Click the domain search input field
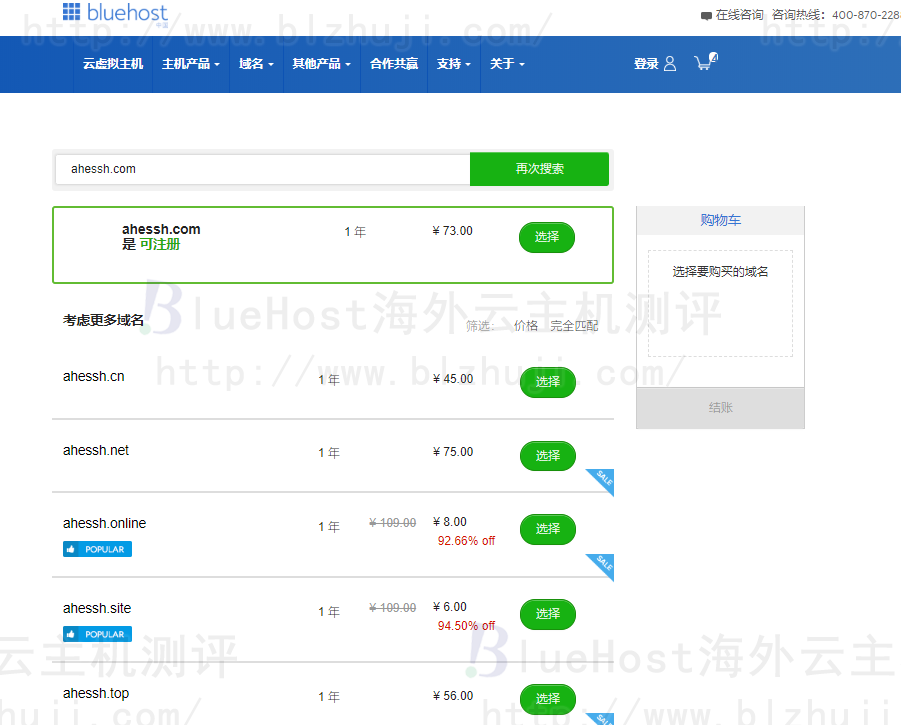The image size is (901, 725). (263, 169)
